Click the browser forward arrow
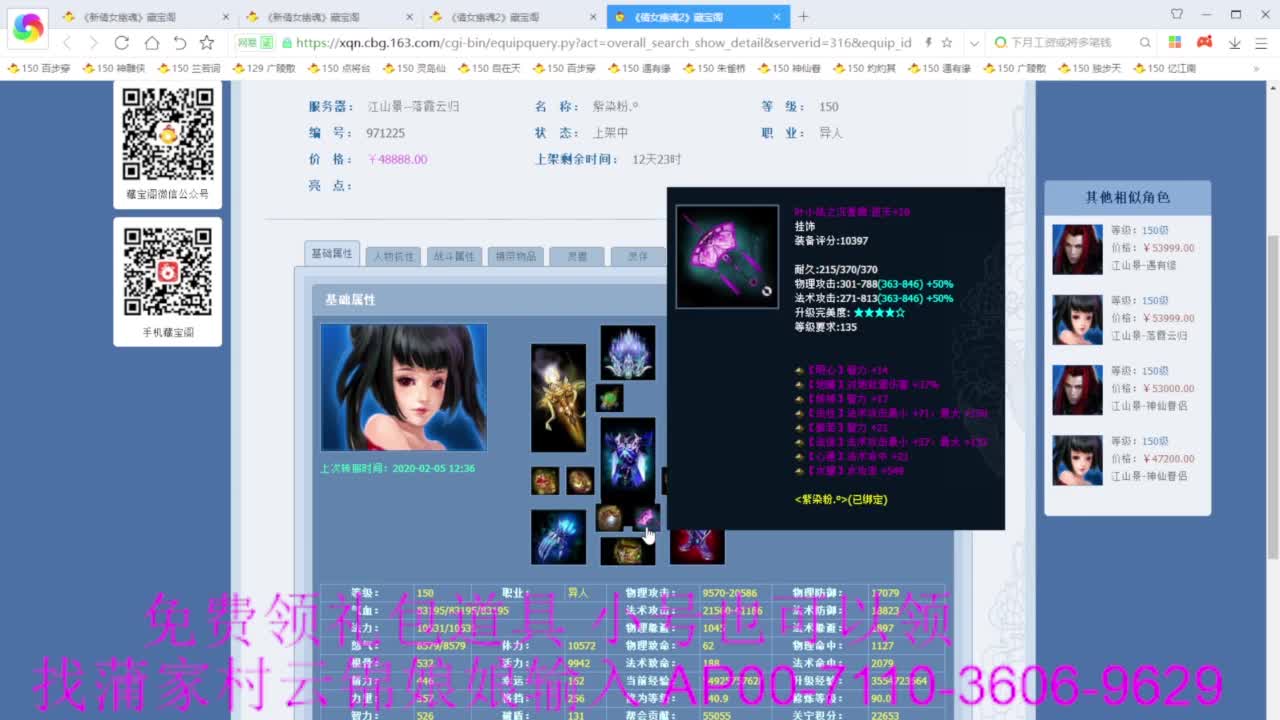1280x720 pixels. [93, 43]
